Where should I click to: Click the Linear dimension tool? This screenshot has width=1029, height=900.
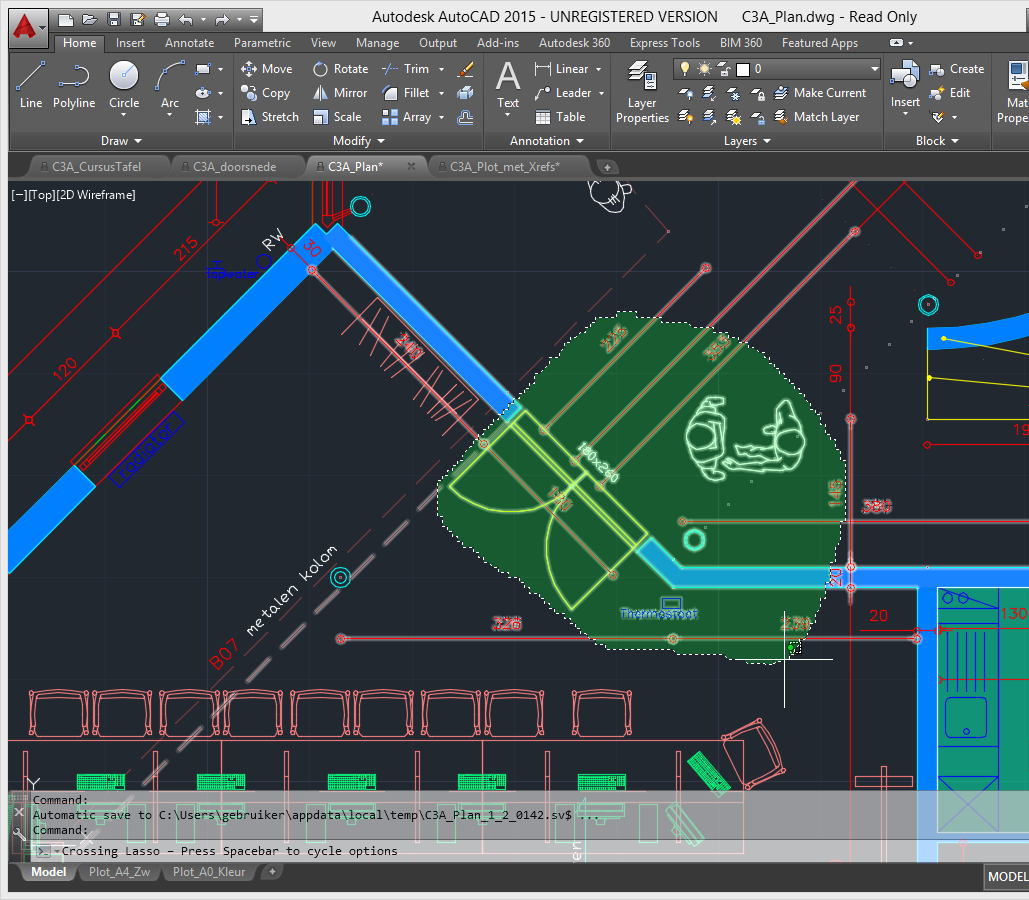pos(561,69)
